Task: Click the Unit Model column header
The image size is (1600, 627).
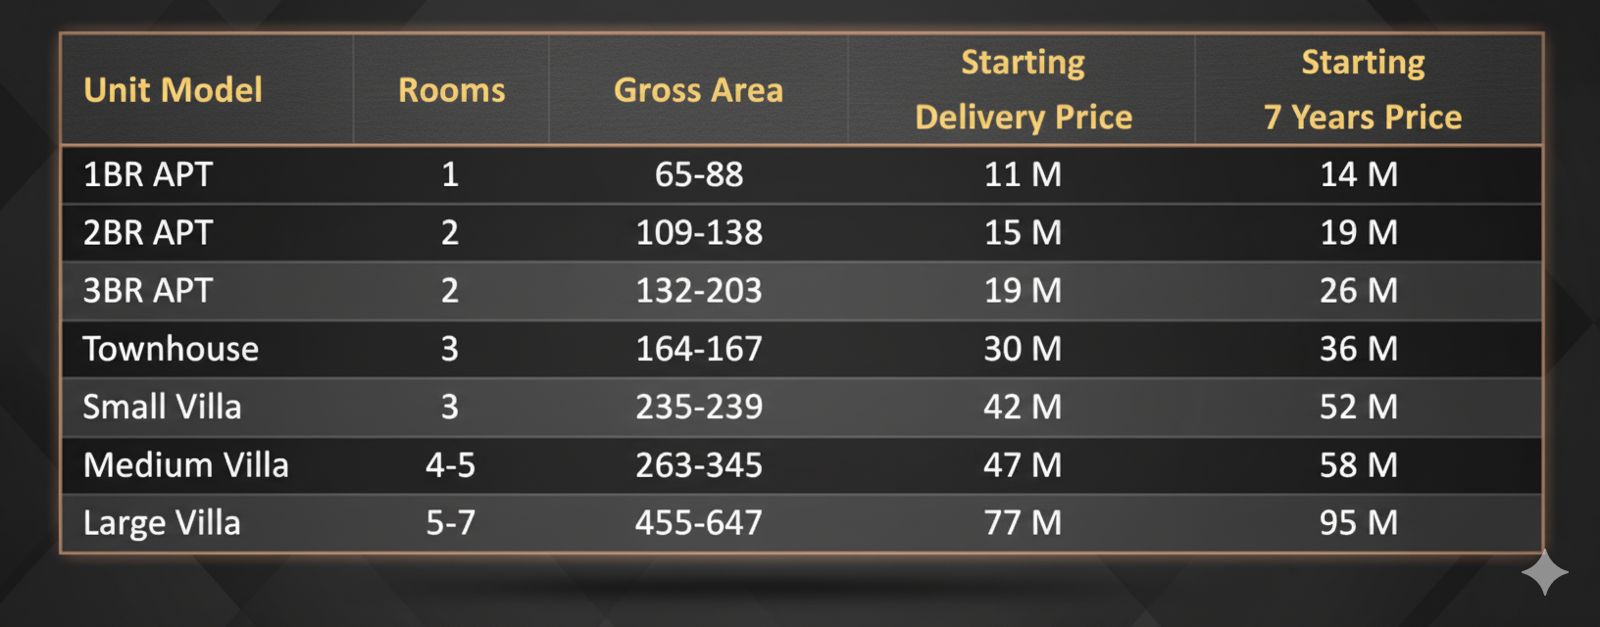Action: [x=173, y=90]
